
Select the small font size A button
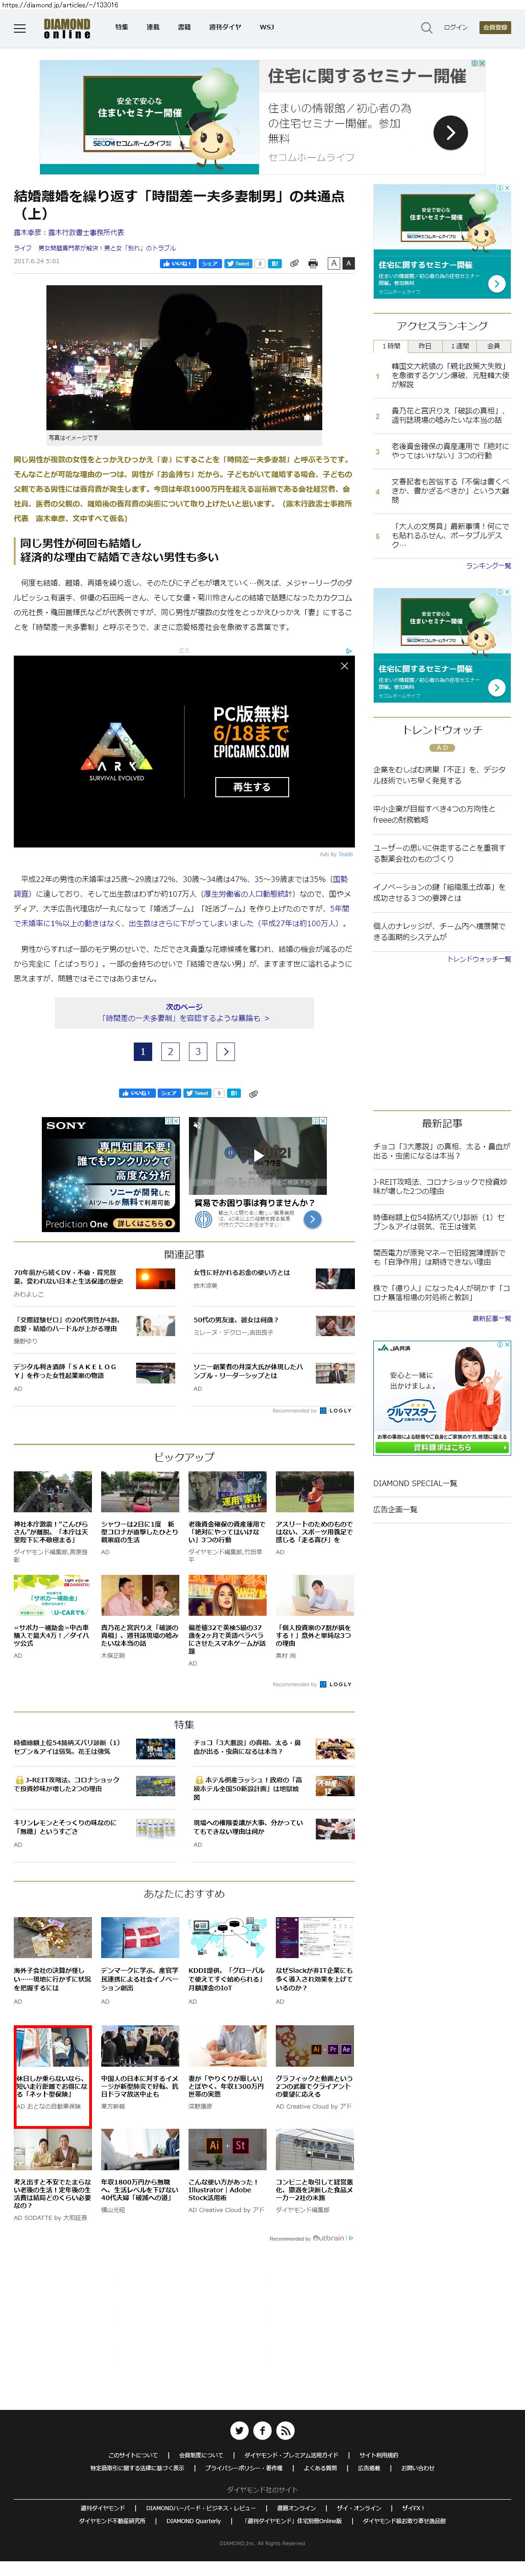coord(334,264)
